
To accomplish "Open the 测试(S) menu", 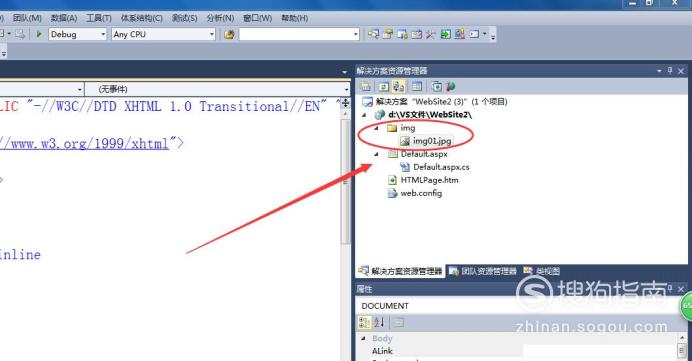I will coord(184,18).
